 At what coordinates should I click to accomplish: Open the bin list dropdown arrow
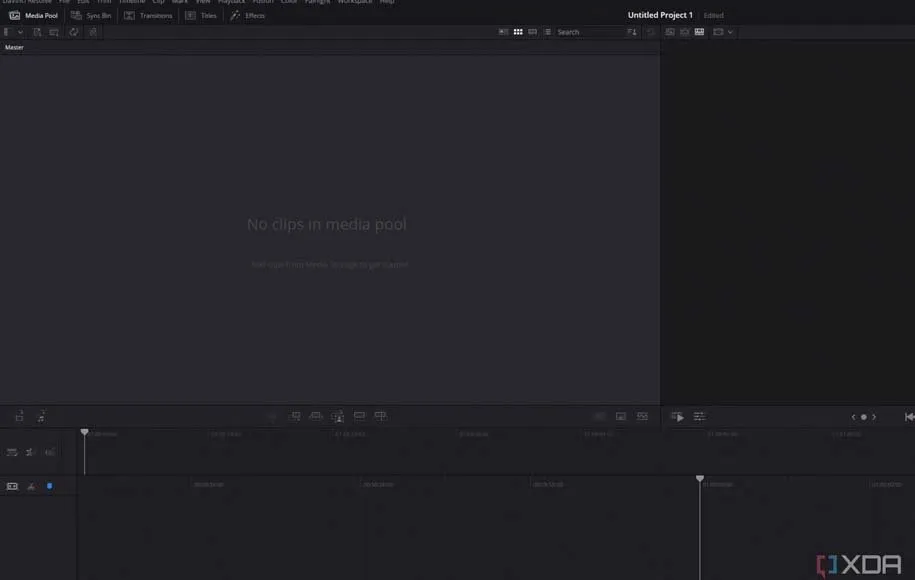pos(20,32)
